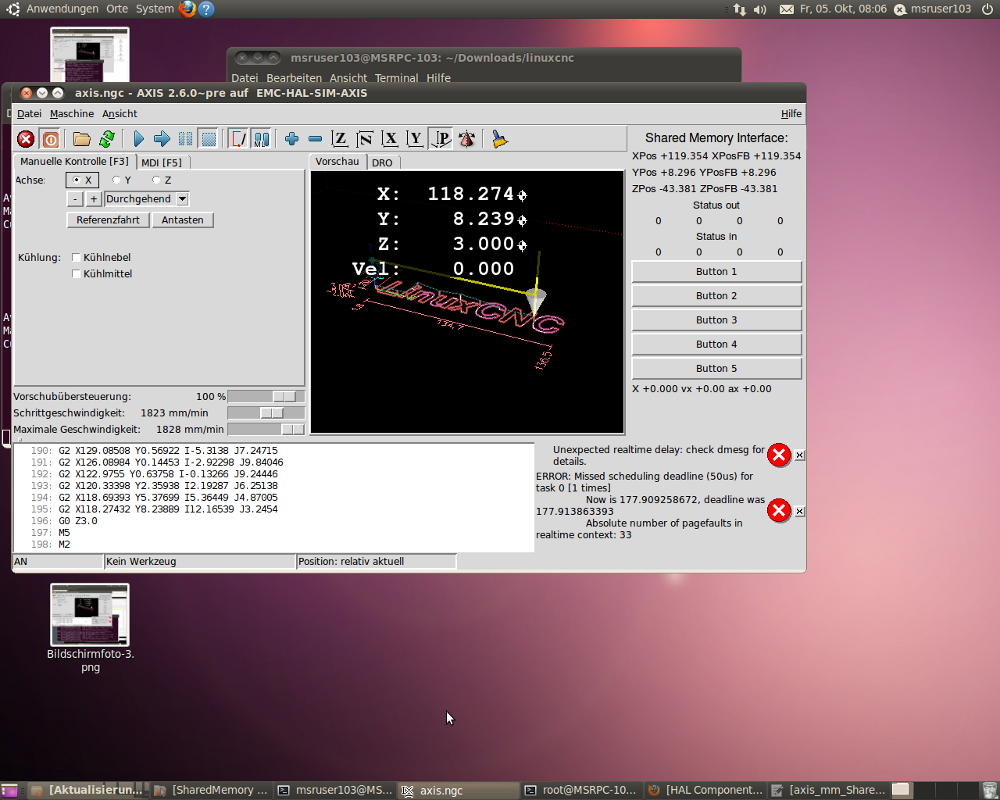Switch to DRO tab
The height and width of the screenshot is (800, 1000).
382,163
